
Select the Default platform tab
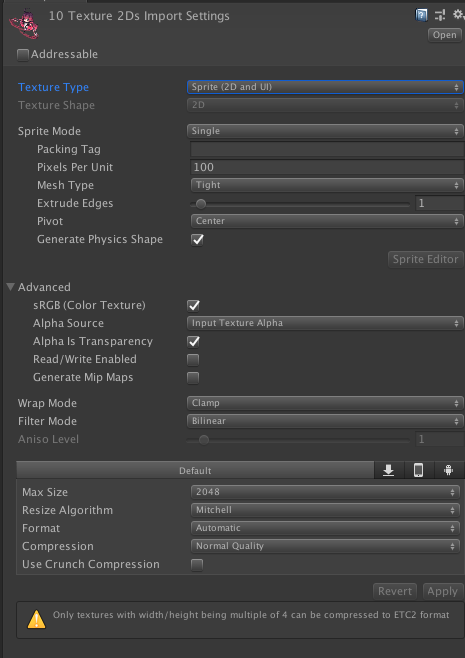pos(195,470)
